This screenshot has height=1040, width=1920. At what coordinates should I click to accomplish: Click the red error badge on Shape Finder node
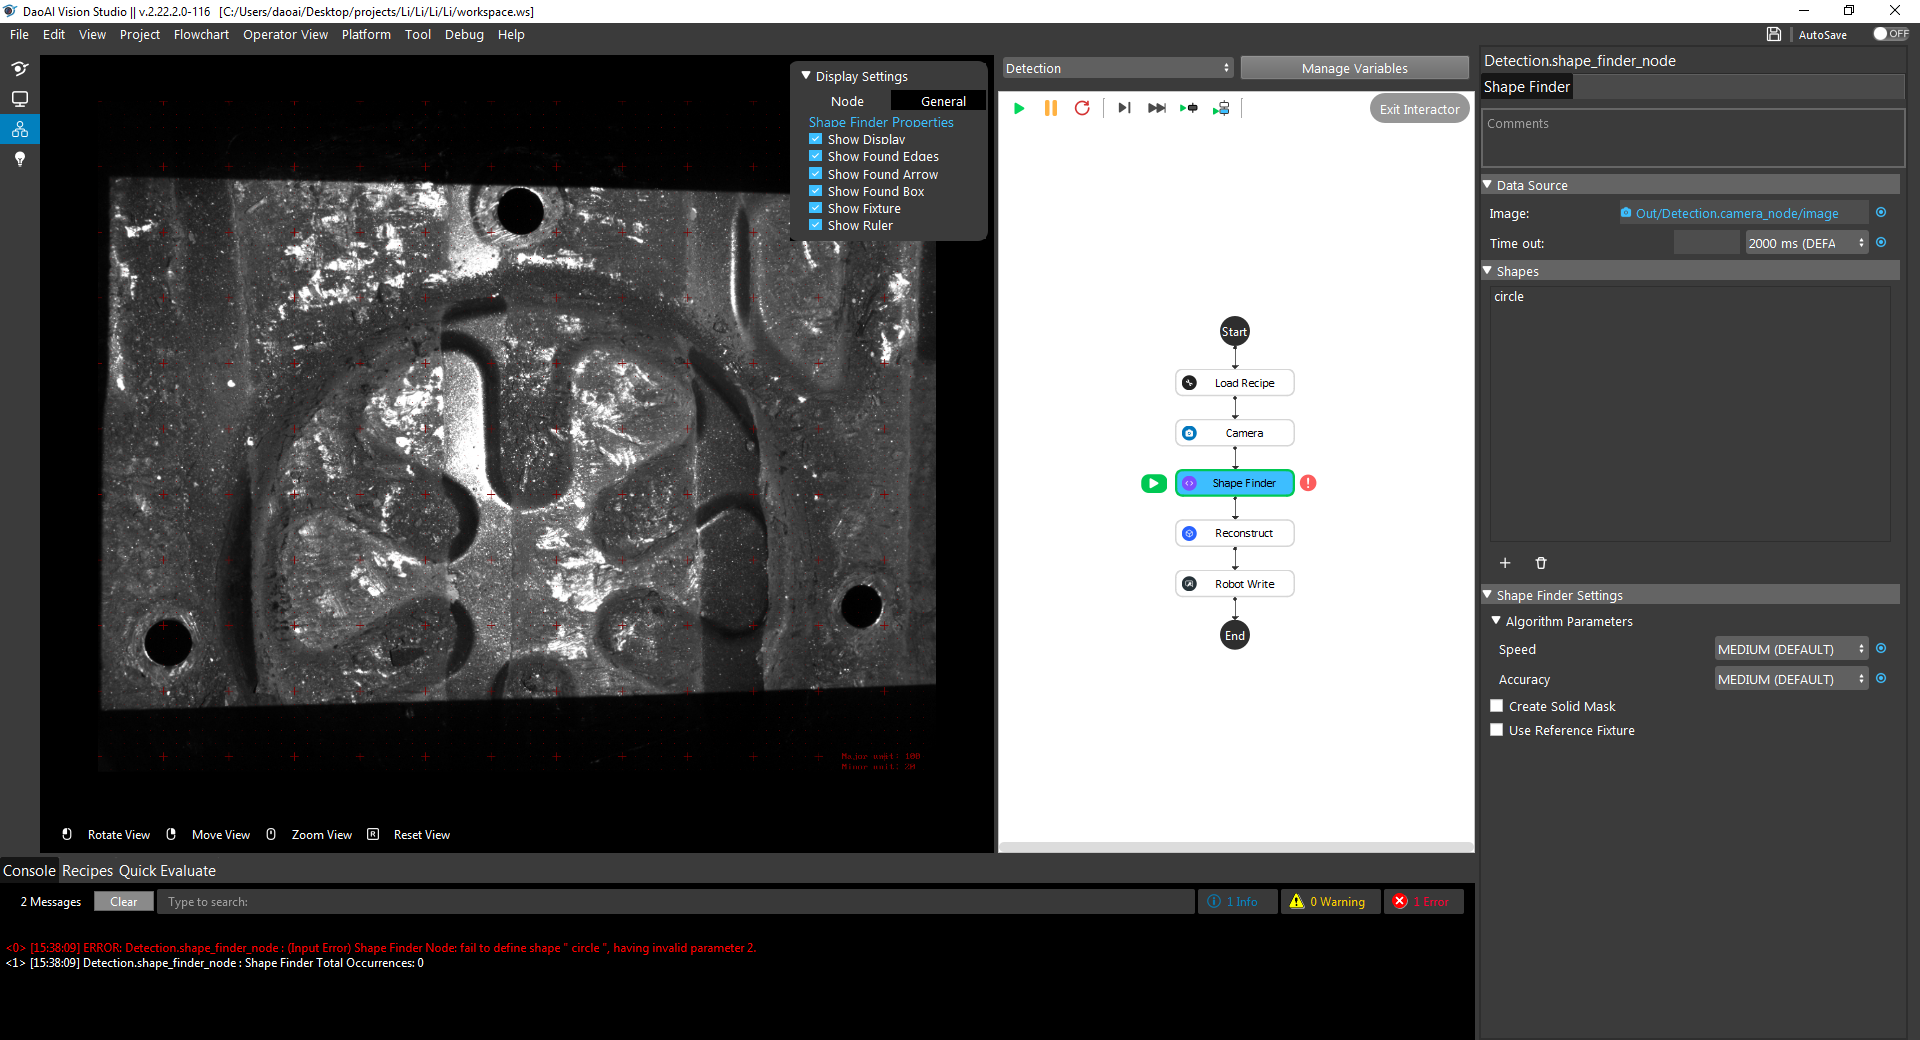pyautogui.click(x=1308, y=483)
